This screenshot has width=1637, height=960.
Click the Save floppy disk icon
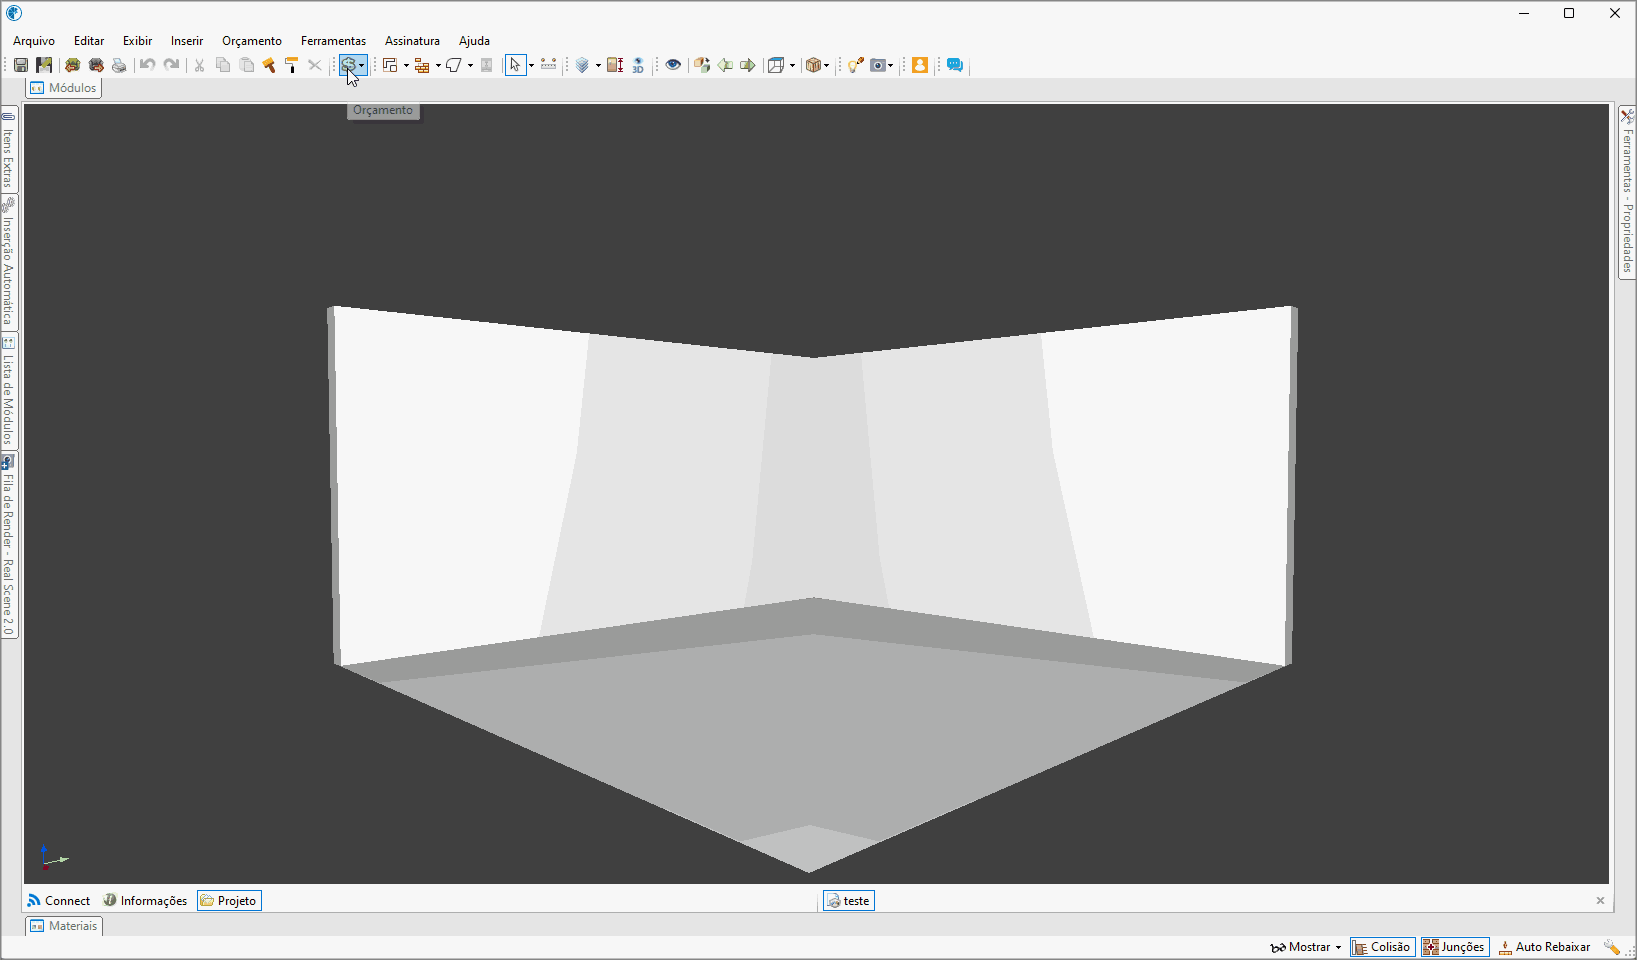coord(21,65)
